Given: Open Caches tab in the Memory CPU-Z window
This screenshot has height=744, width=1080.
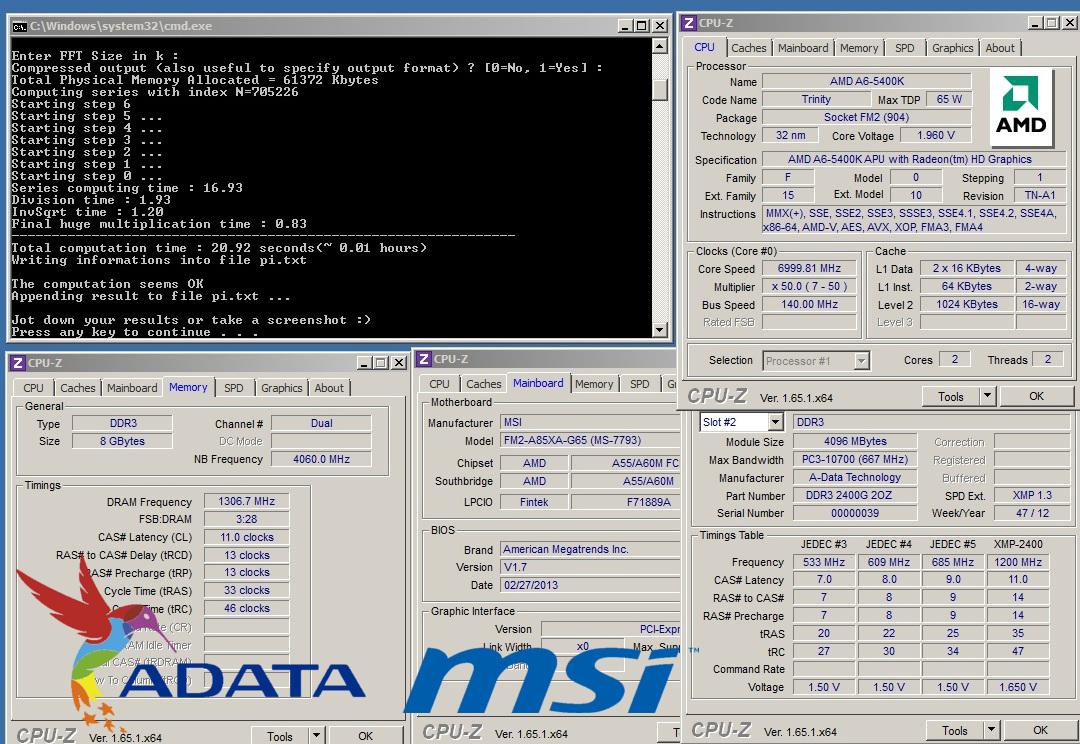Looking at the screenshot, I should tap(77, 389).
